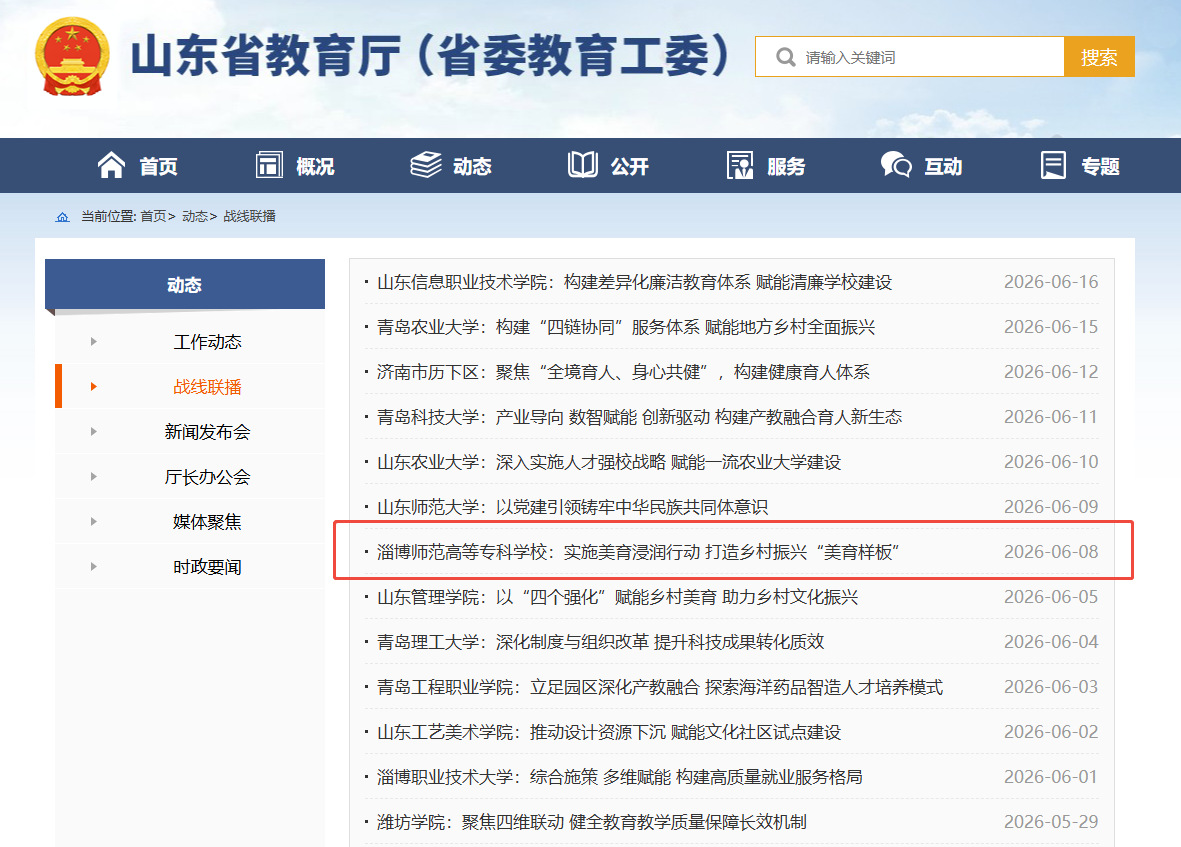The image size is (1181, 847).
Task: Click the home icon beside 首页
Action: 111,165
